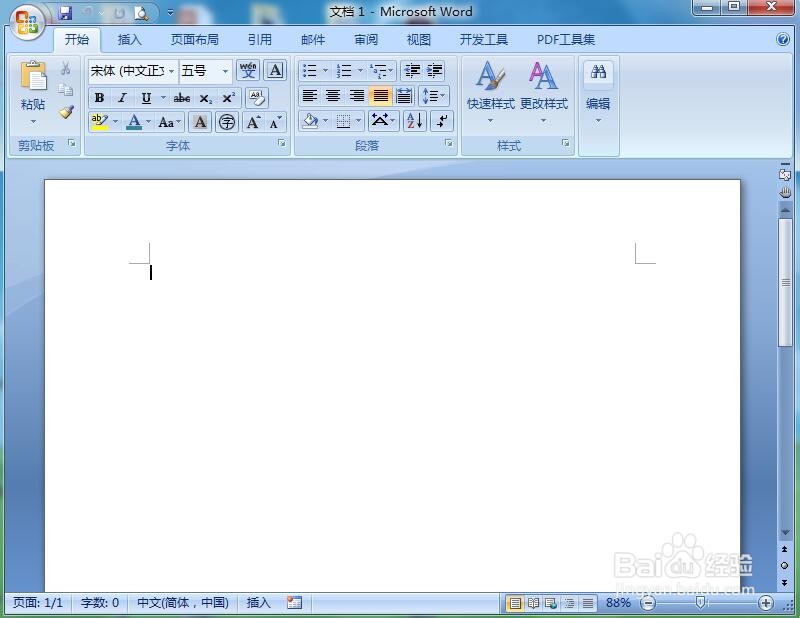Open the Office button menu
The width and height of the screenshot is (800, 618).
27,23
